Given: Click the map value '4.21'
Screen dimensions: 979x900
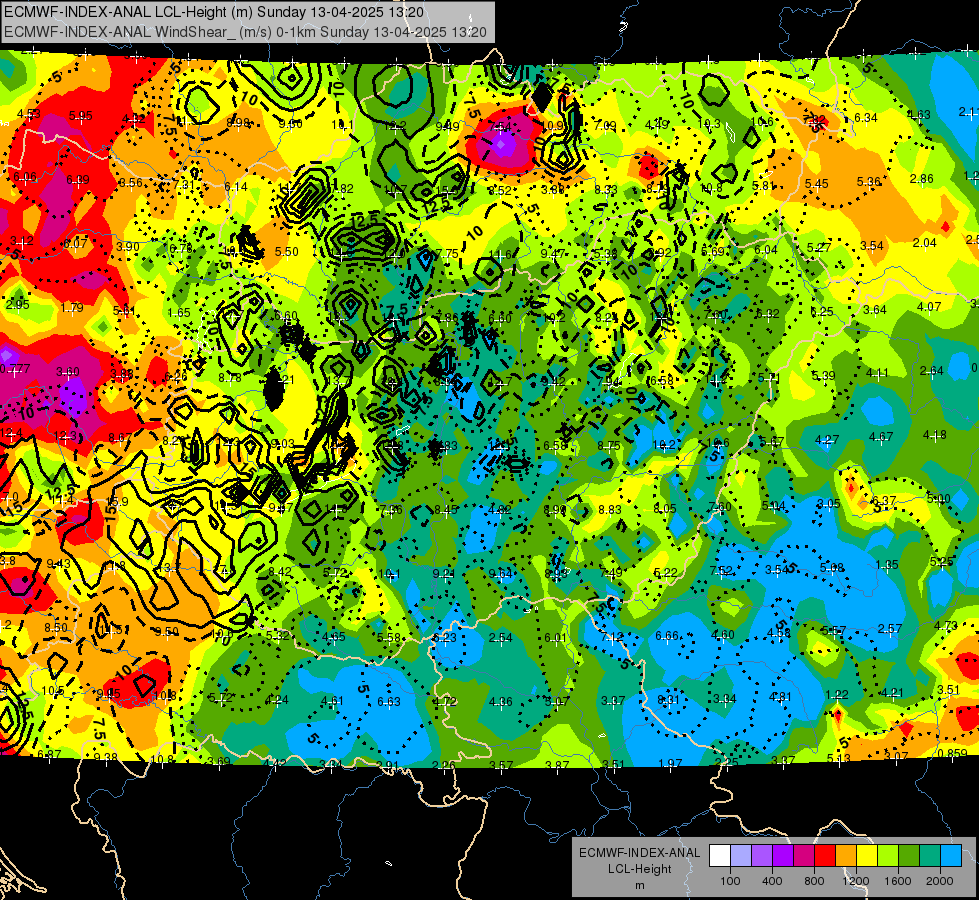Looking at the screenshot, I should click(x=893, y=693).
